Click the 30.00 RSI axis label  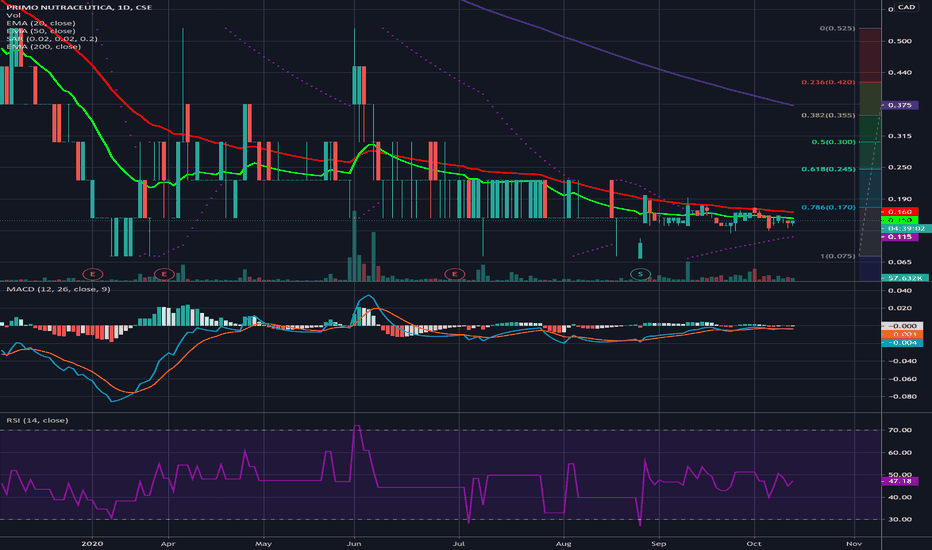(x=899, y=519)
